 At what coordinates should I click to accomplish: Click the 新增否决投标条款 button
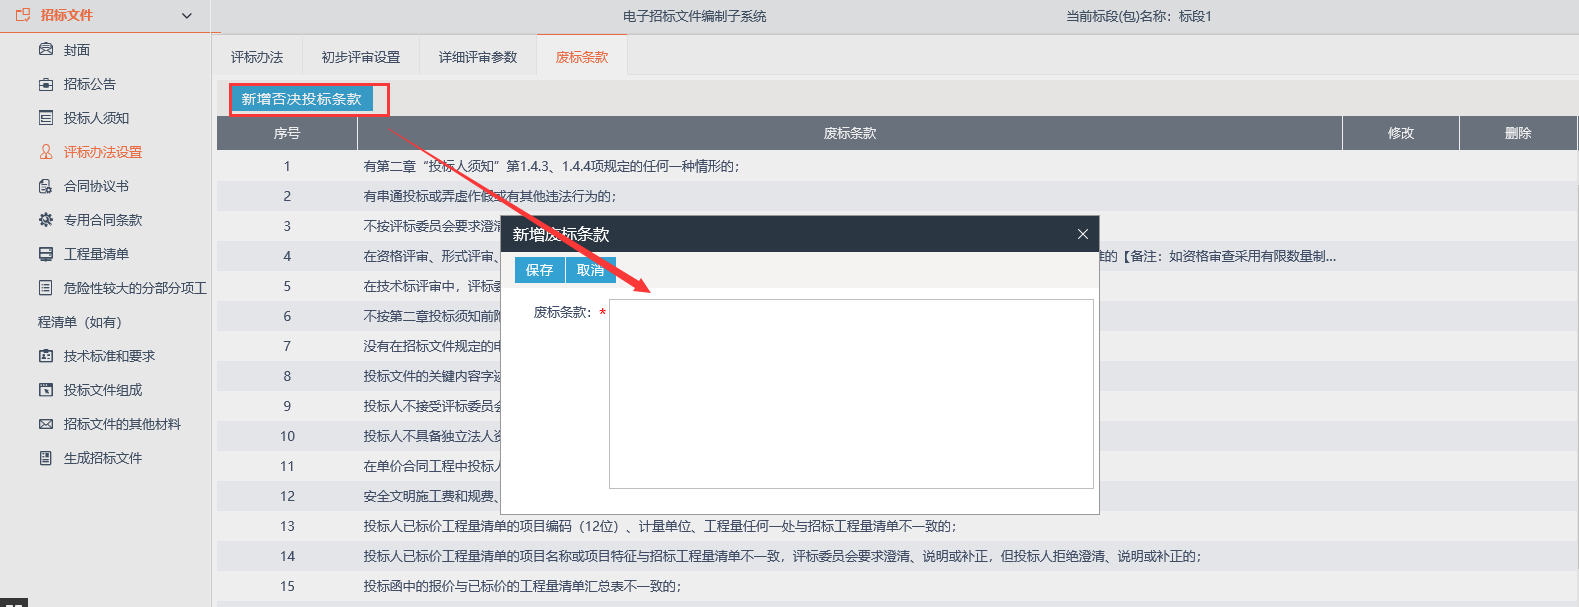(x=301, y=99)
